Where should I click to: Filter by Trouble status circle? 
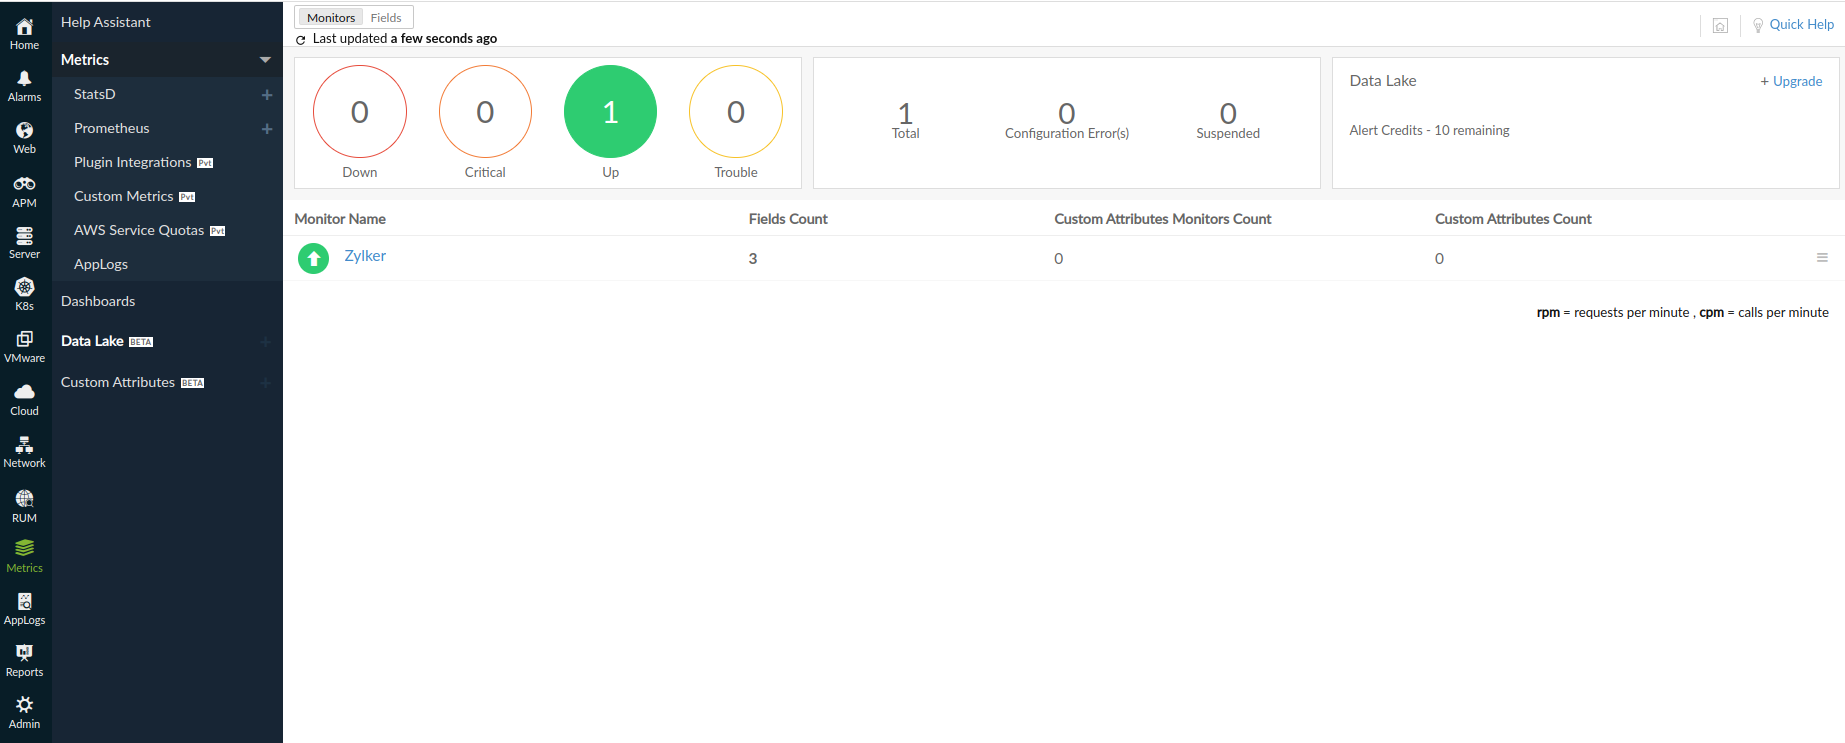tap(736, 112)
